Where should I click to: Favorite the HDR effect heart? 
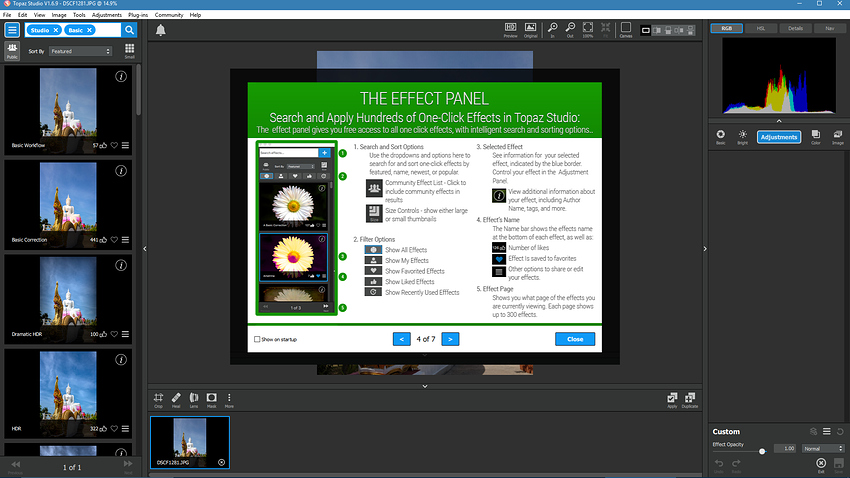click(x=114, y=428)
